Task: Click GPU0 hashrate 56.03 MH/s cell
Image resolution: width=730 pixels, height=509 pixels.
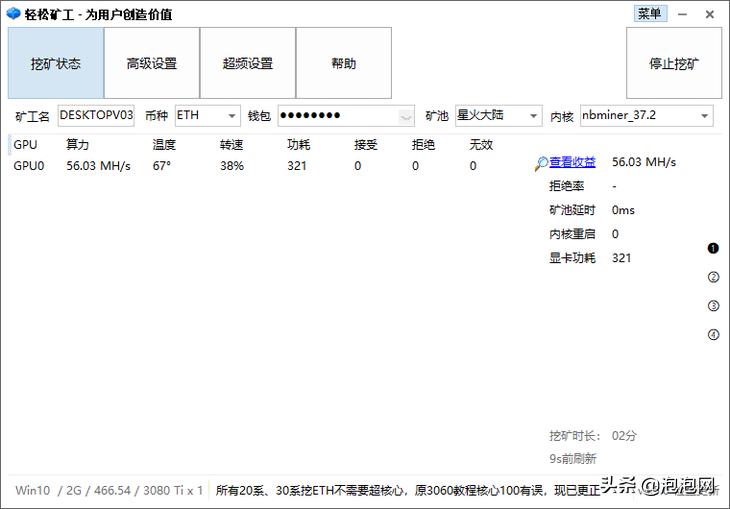Action: [98, 166]
